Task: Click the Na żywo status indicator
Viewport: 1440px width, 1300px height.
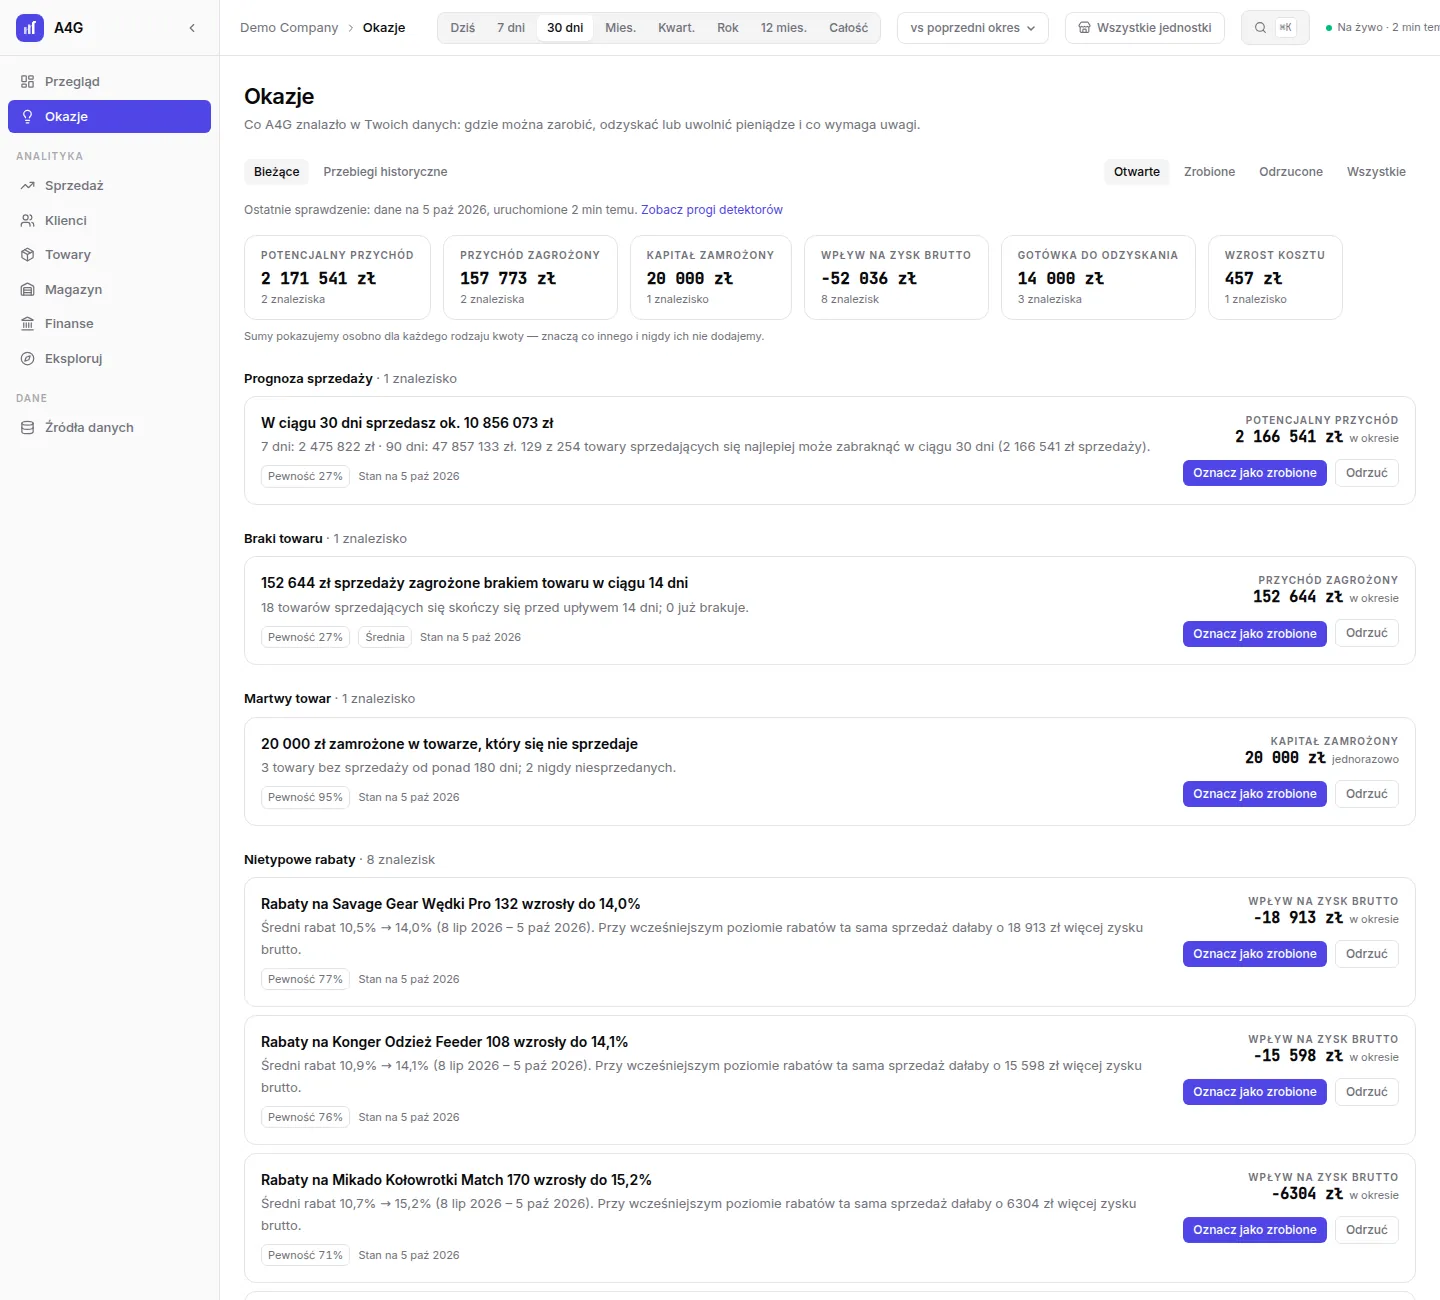Action: 1382,28
